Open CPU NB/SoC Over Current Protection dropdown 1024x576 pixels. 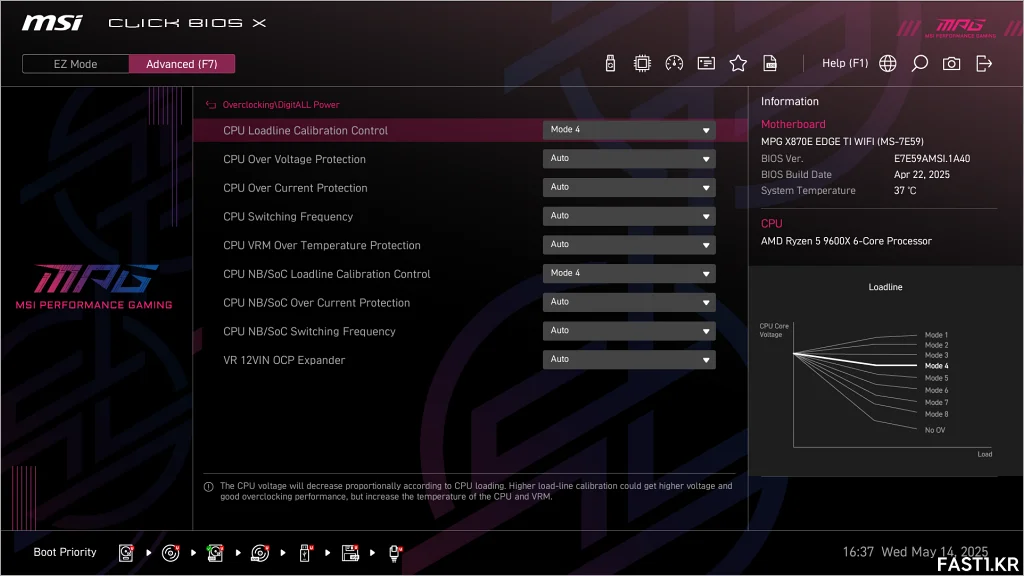629,302
